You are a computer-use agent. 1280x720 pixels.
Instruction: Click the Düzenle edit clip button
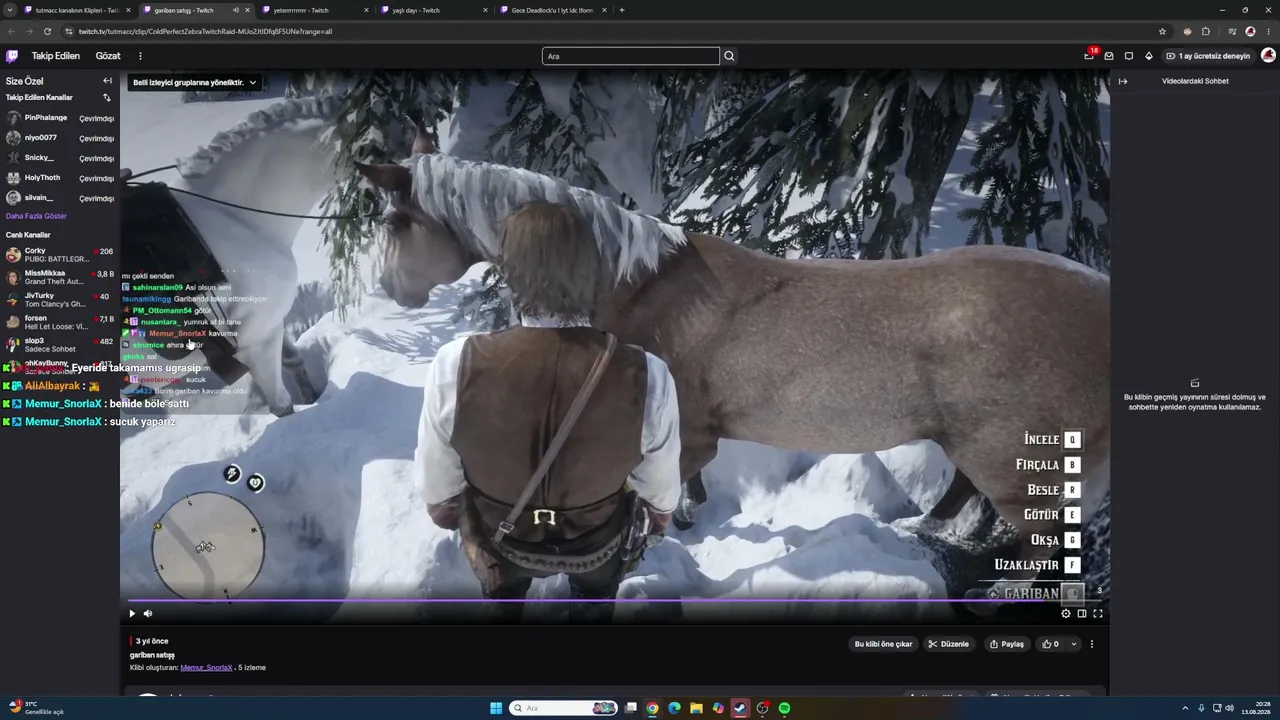click(949, 644)
